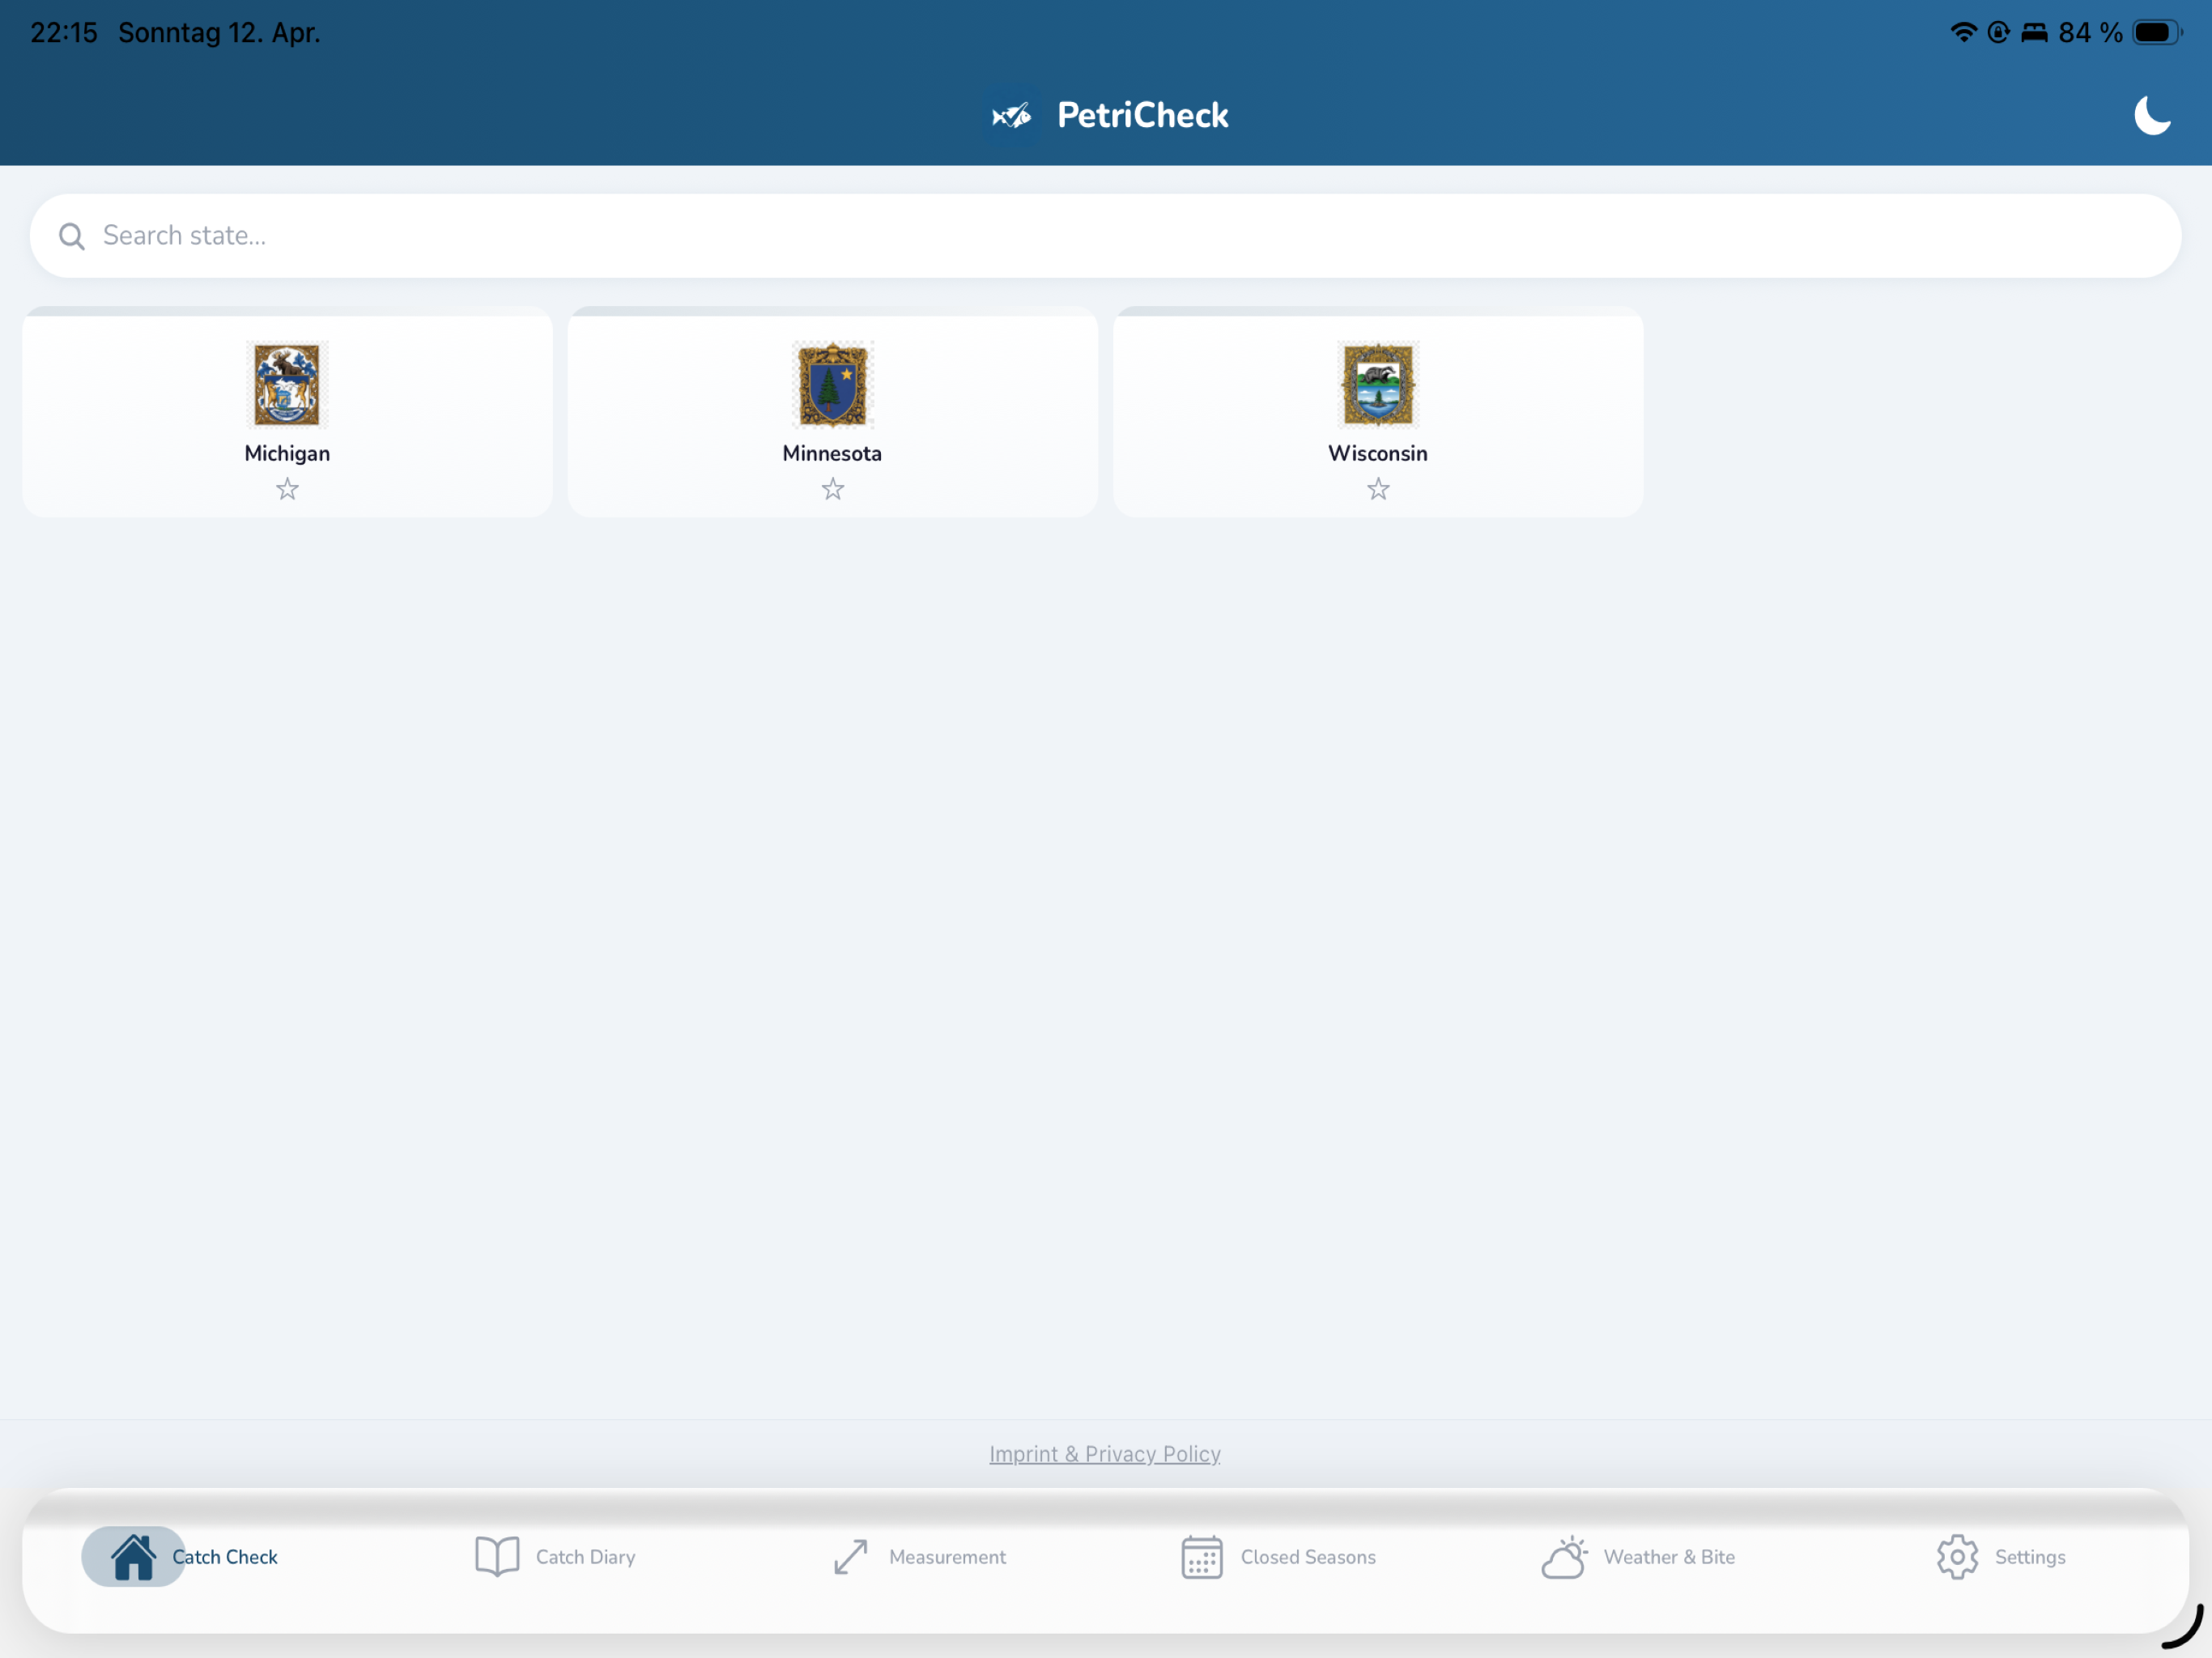Screen dimensions: 2212x1658
Task: Tap the Weather & Bite cloud icon
Action: coord(1565,1557)
